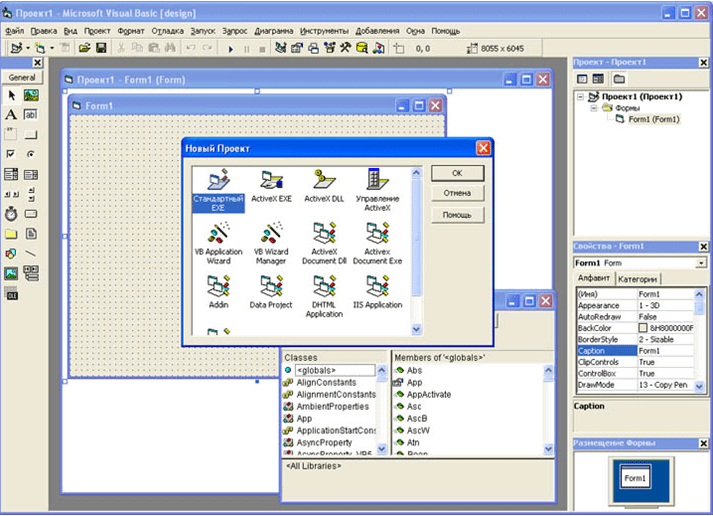Image resolution: width=713 pixels, height=516 pixels.
Task: Collapse the Формы folder in project tree
Action: pyautogui.click(x=593, y=108)
